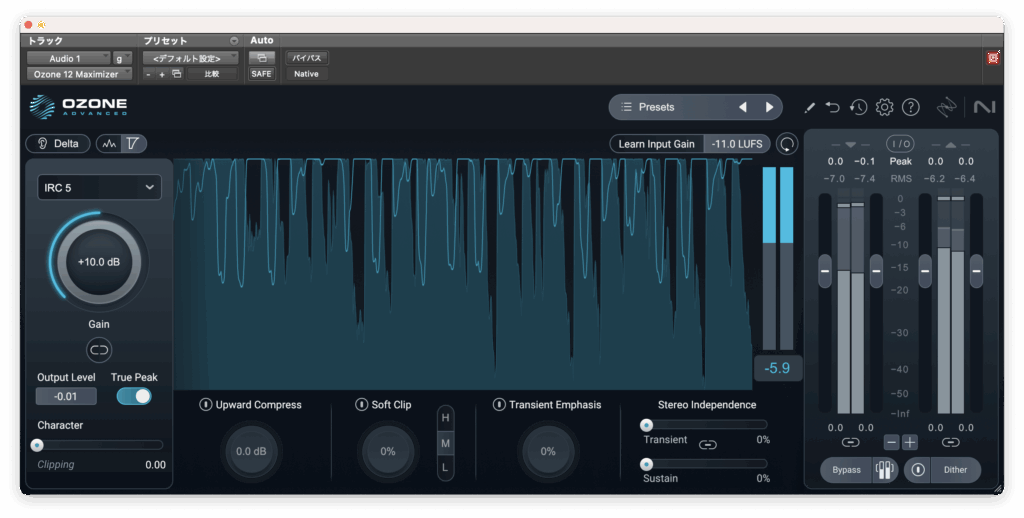Click the Delta button

coord(58,144)
